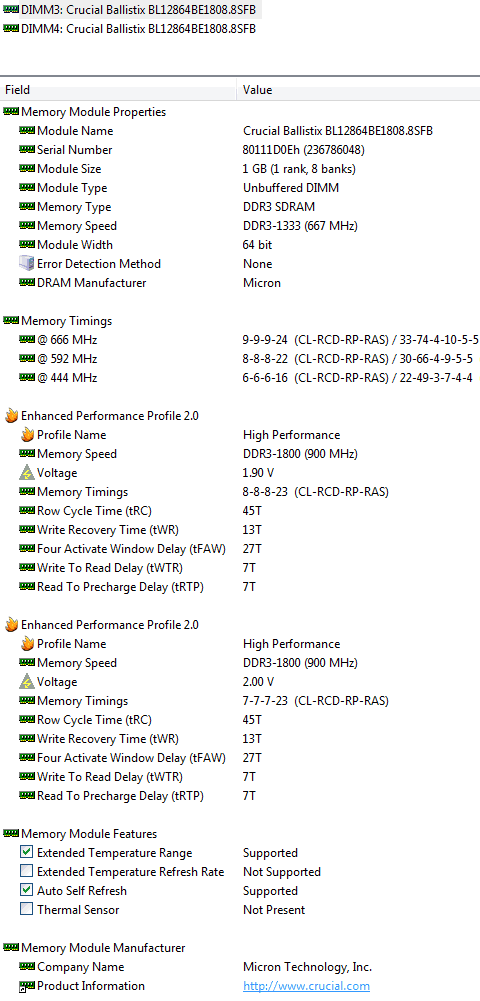480x1001 pixels.
Task: Select the DIMM4 Crucial Ballistix entry
Action: (x=130, y=29)
